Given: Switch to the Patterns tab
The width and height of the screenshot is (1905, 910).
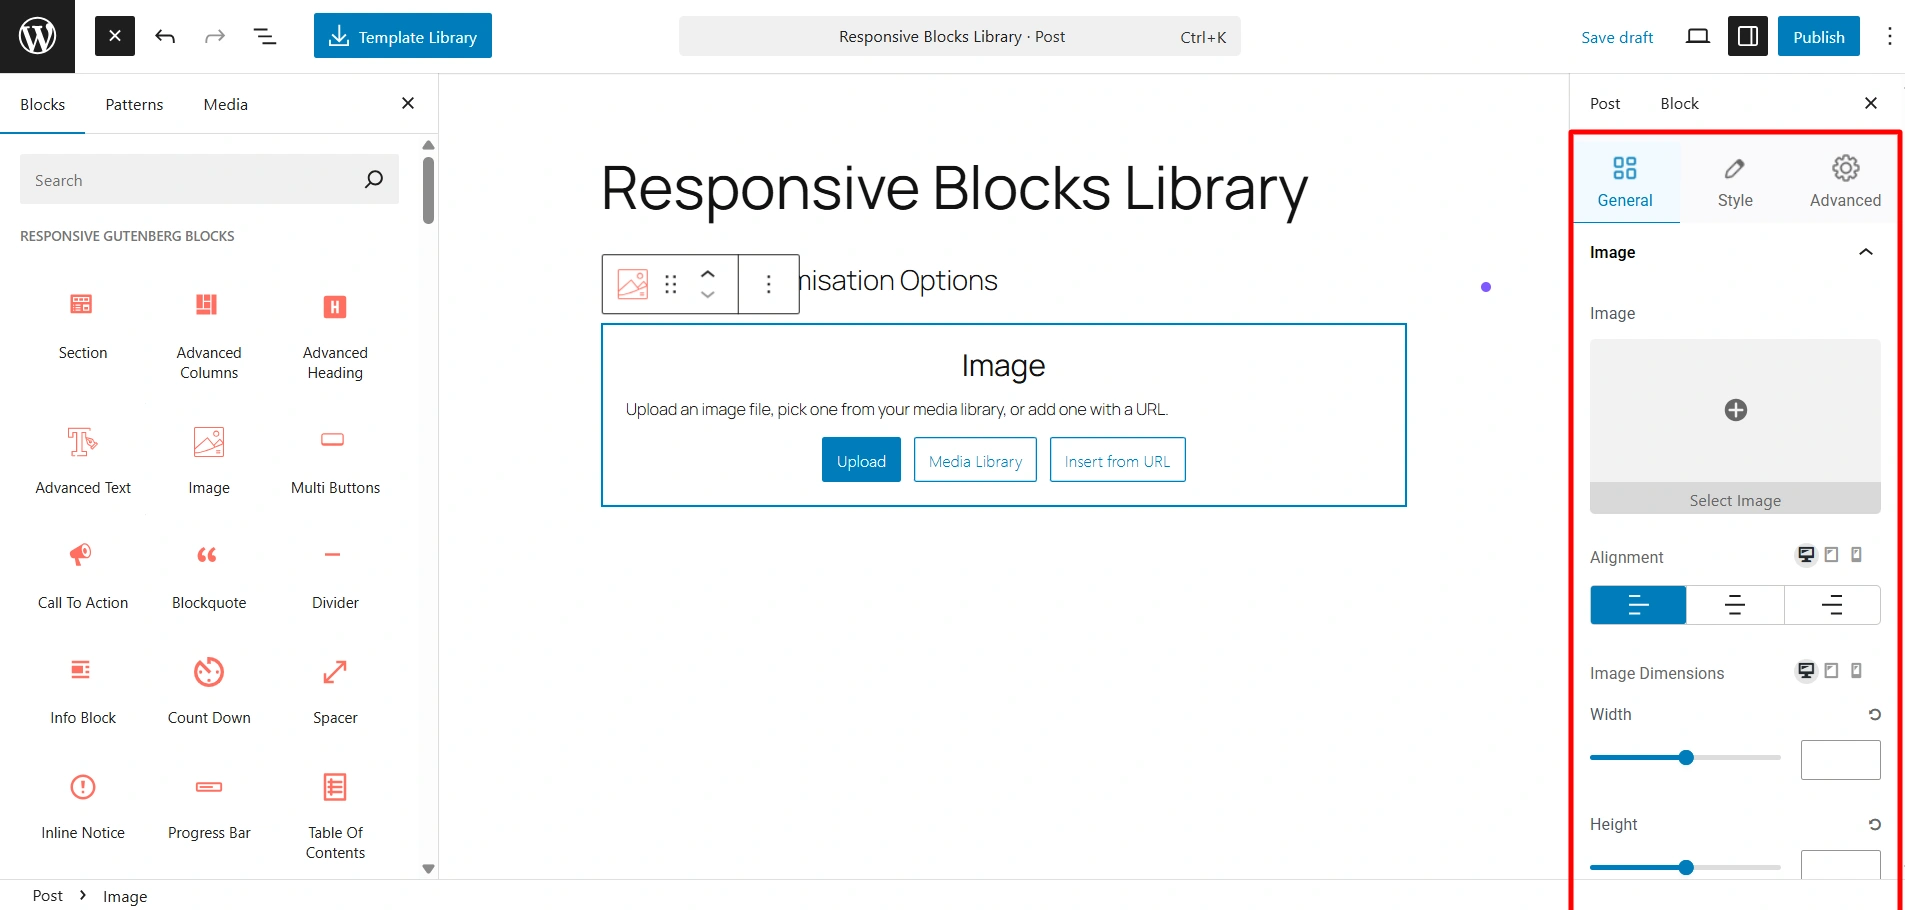Looking at the screenshot, I should (134, 104).
